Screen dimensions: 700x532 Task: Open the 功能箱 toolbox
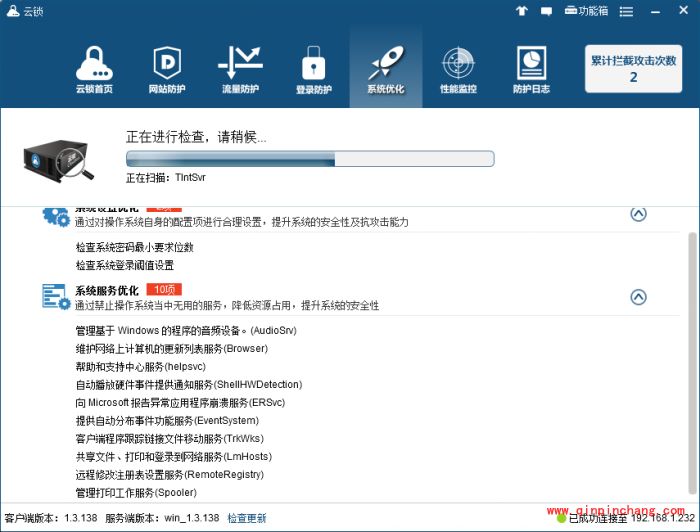pyautogui.click(x=586, y=11)
